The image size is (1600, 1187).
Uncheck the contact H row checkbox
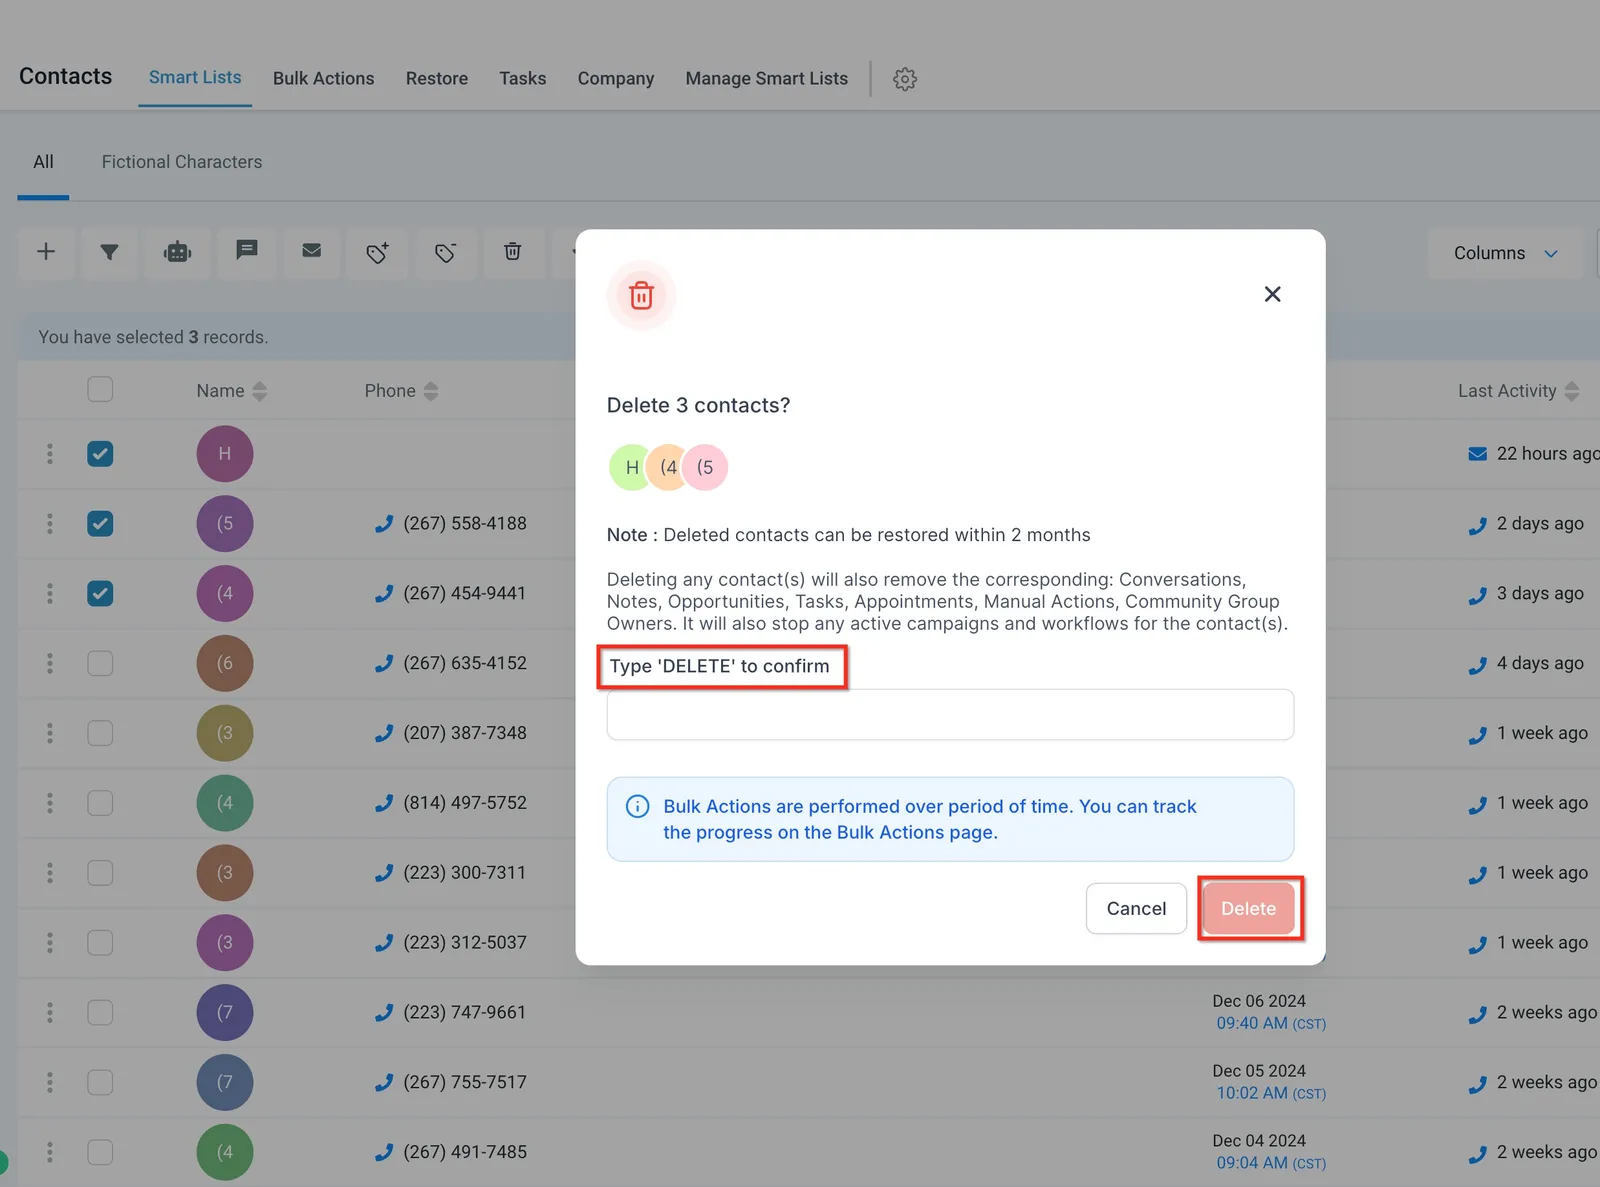click(100, 454)
